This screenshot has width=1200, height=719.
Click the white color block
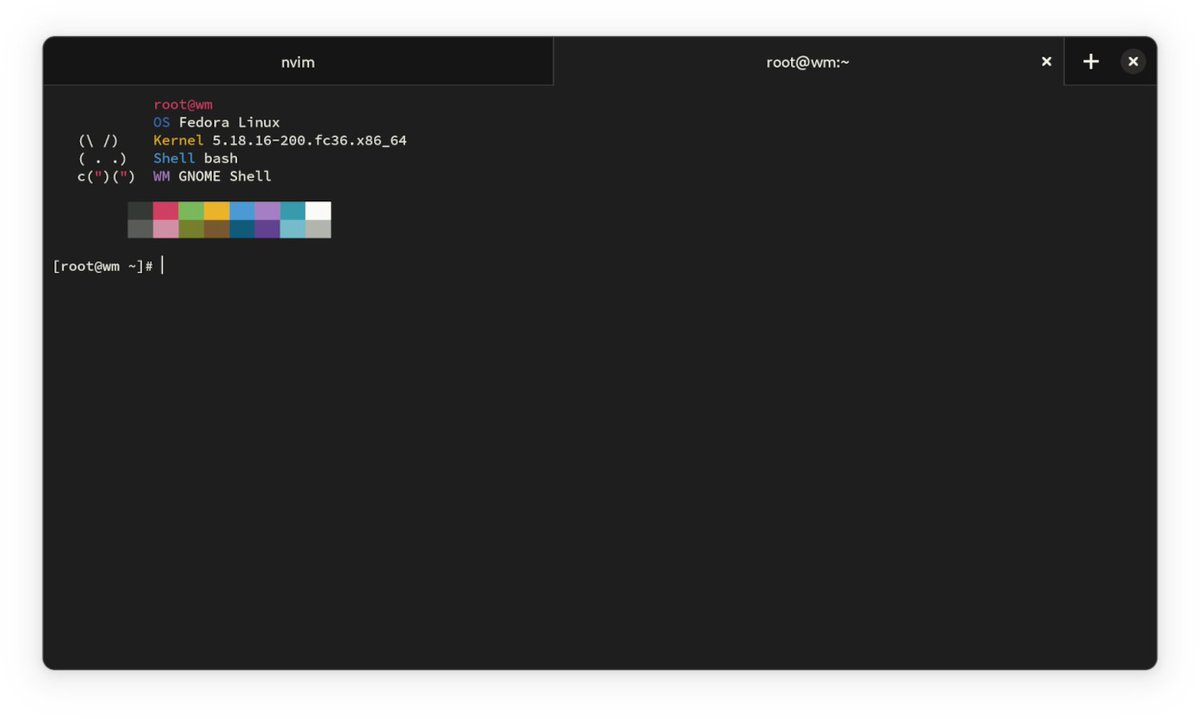[x=318, y=211]
